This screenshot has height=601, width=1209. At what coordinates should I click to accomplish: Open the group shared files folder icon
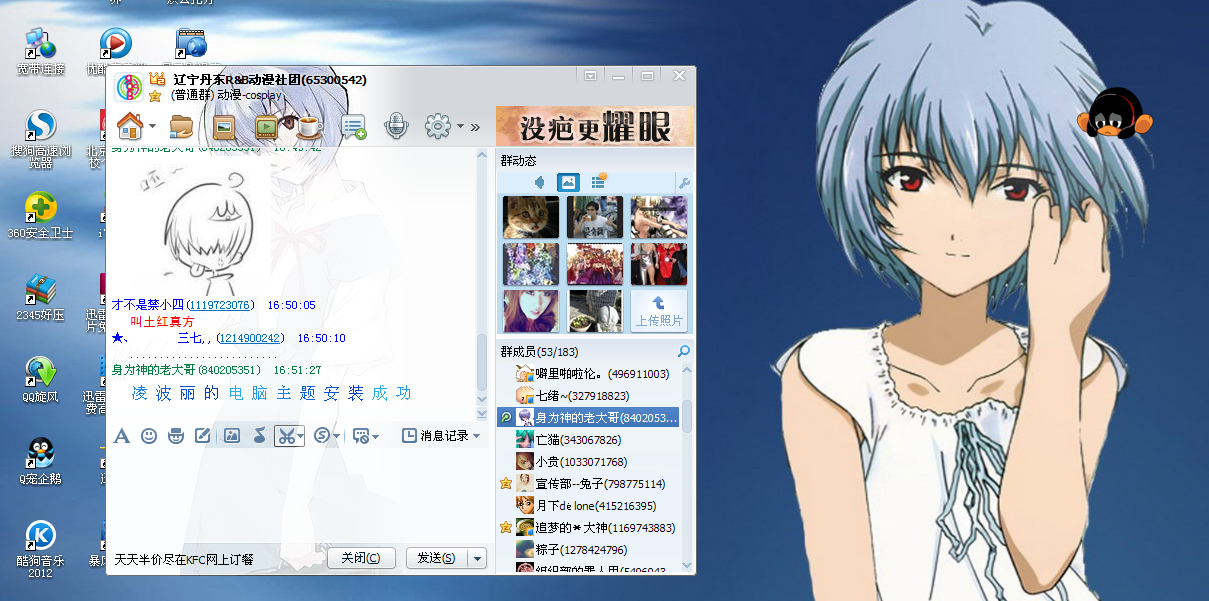tap(182, 126)
